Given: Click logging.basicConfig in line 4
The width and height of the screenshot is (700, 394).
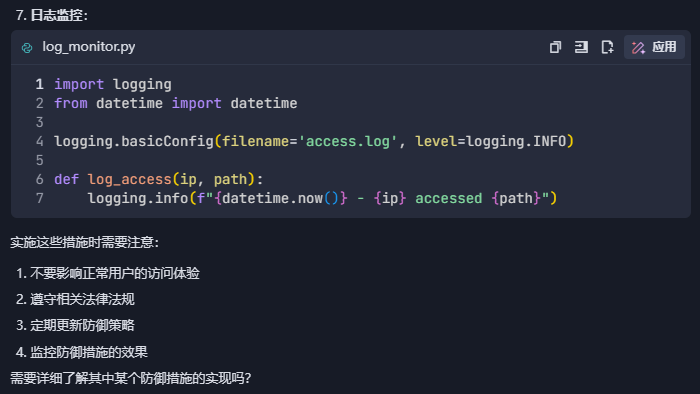Looking at the screenshot, I should click(134, 141).
